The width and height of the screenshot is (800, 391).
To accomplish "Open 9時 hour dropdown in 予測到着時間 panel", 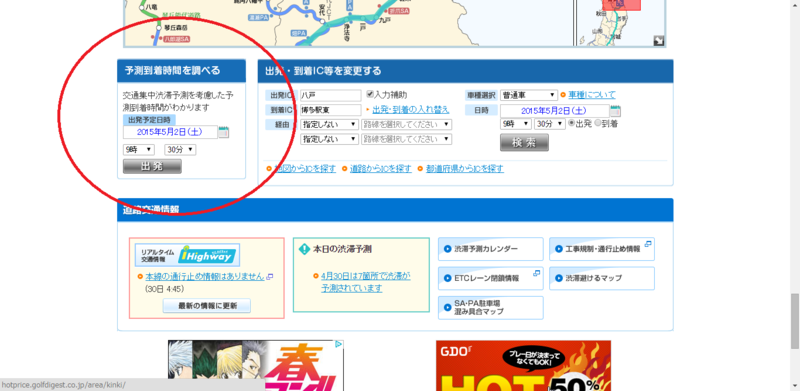I will [x=139, y=150].
